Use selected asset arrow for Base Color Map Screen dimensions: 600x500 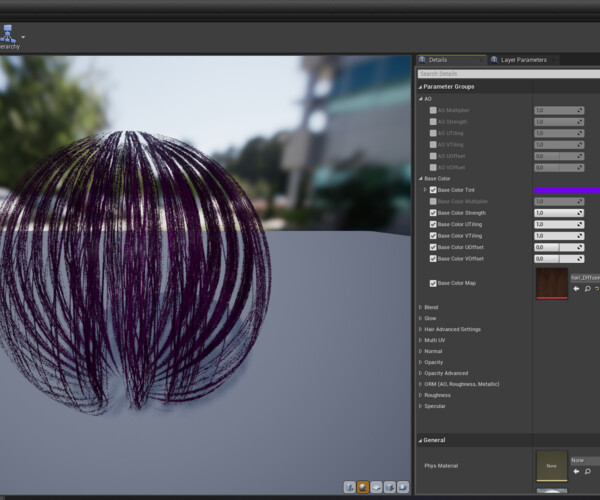point(576,289)
